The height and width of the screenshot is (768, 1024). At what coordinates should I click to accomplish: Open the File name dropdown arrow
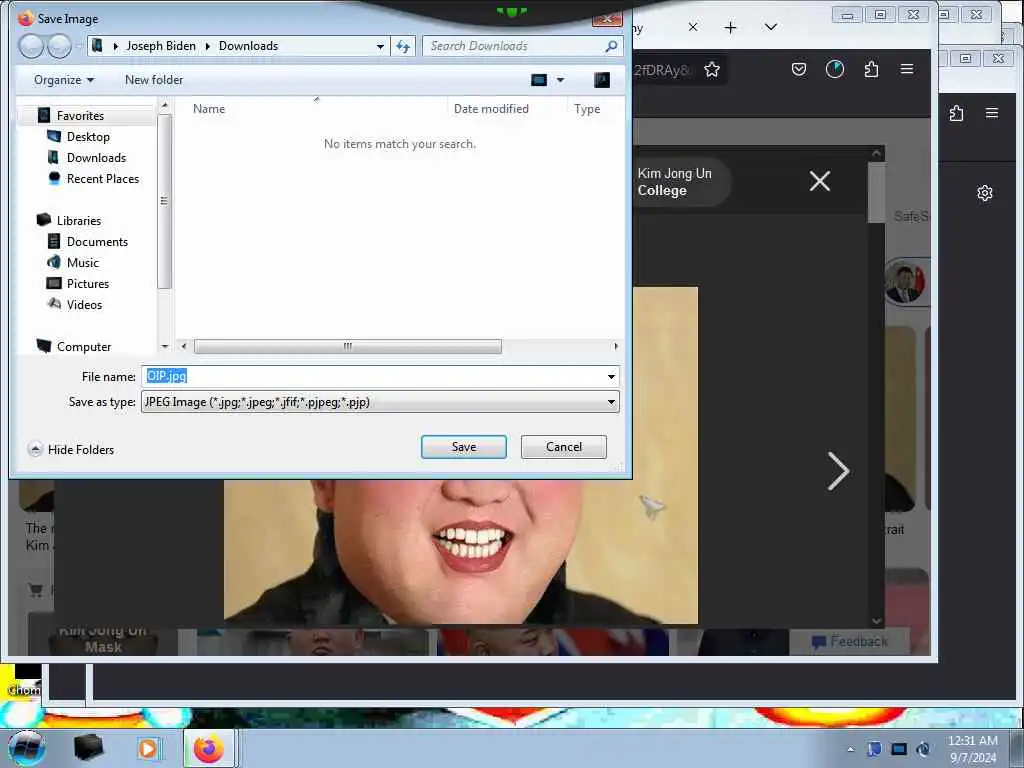tap(611, 376)
